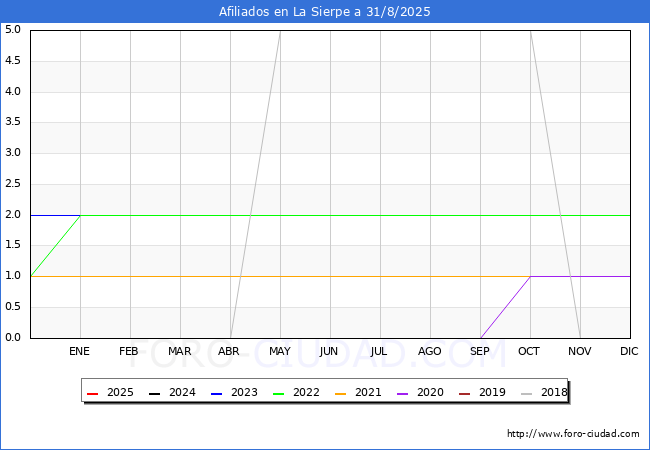Click the 2.0 y-axis tick label
The image size is (650, 450).
(13, 215)
